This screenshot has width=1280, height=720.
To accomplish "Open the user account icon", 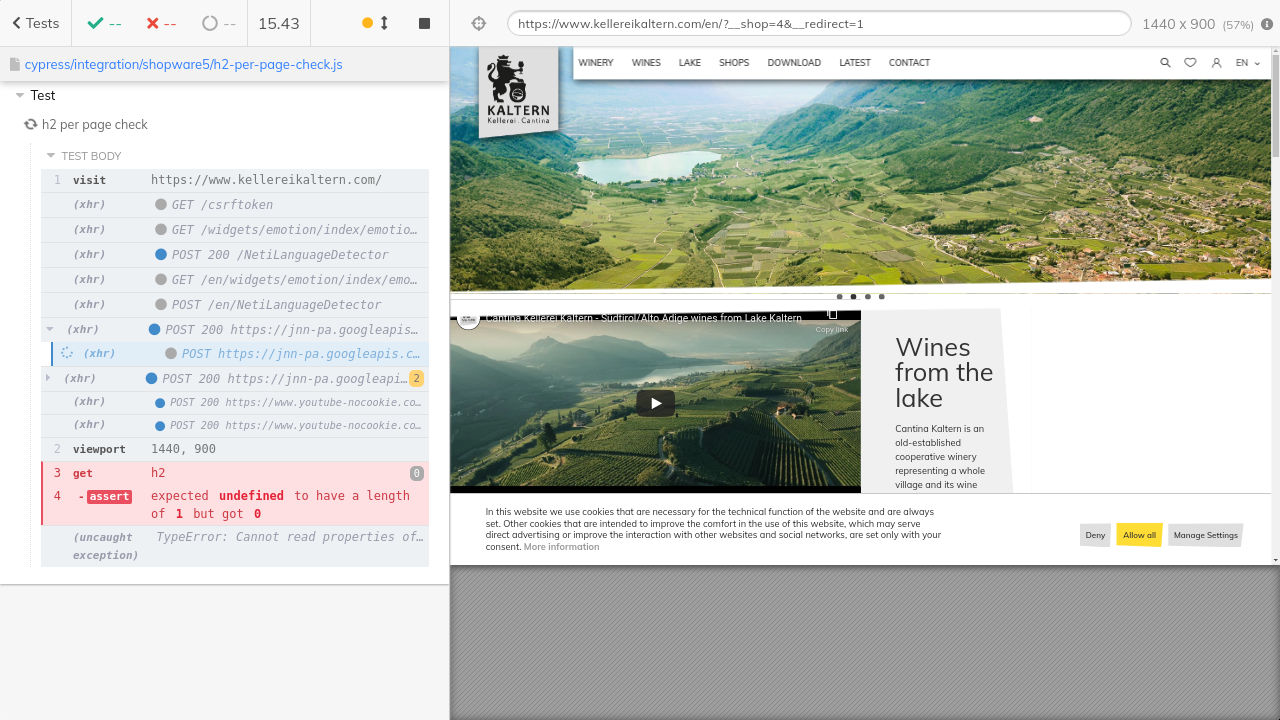I will (x=1216, y=63).
